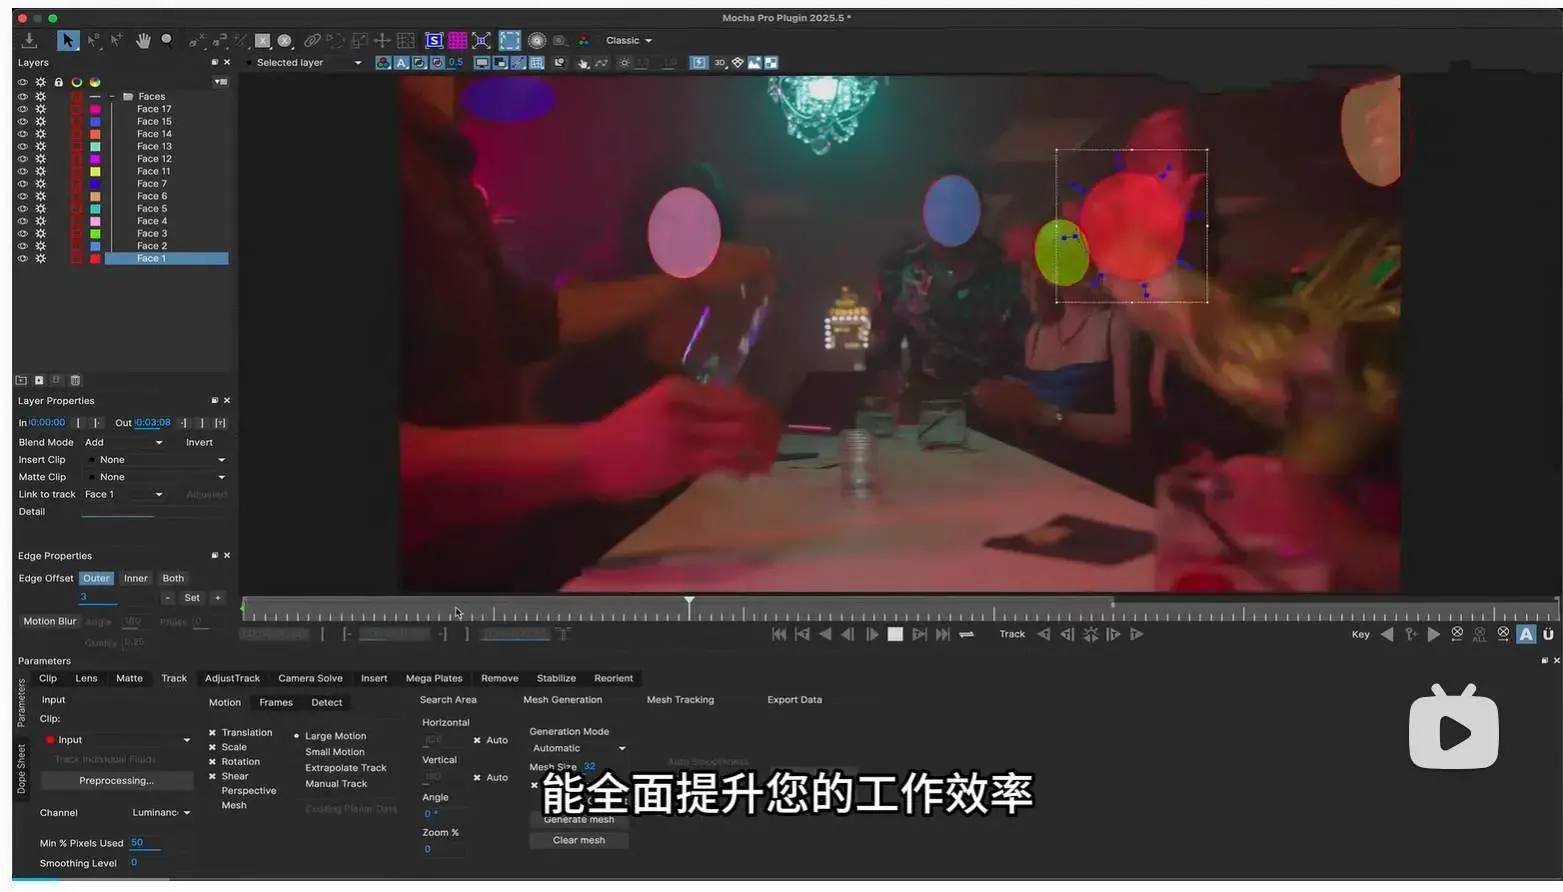Click the Generate mesh button
The height and width of the screenshot is (892, 1563).
click(x=578, y=819)
